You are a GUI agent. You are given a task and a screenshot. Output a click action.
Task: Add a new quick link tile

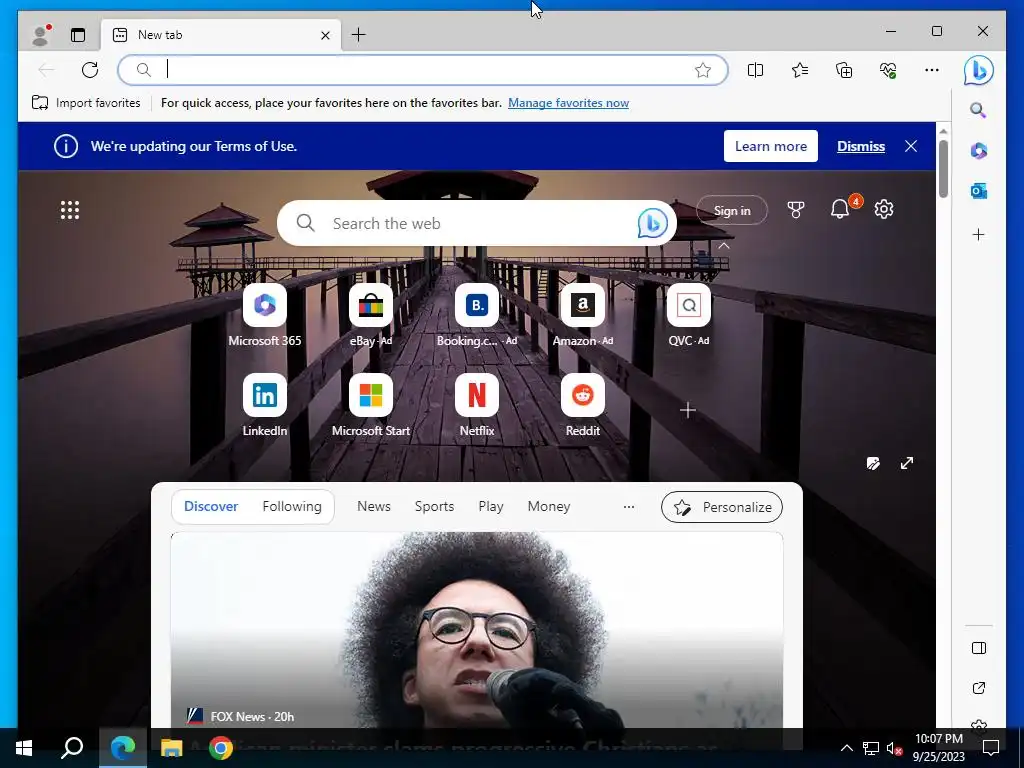click(x=687, y=410)
